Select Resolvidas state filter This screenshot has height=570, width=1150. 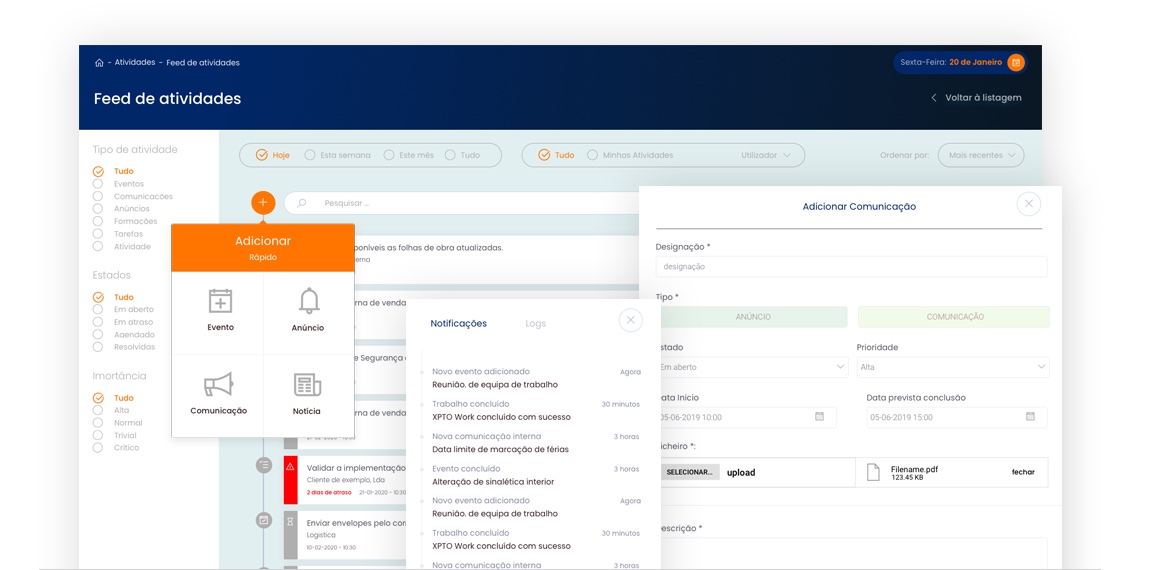pyautogui.click(x=124, y=347)
